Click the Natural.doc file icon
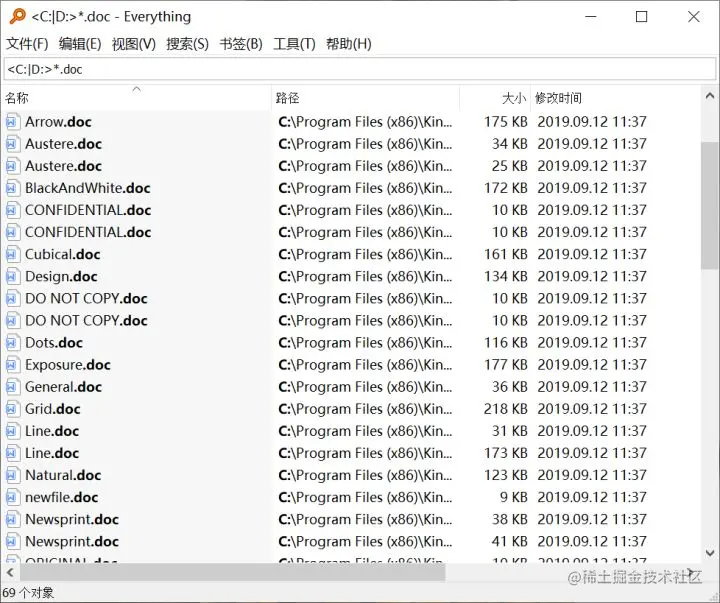 pos(12,475)
